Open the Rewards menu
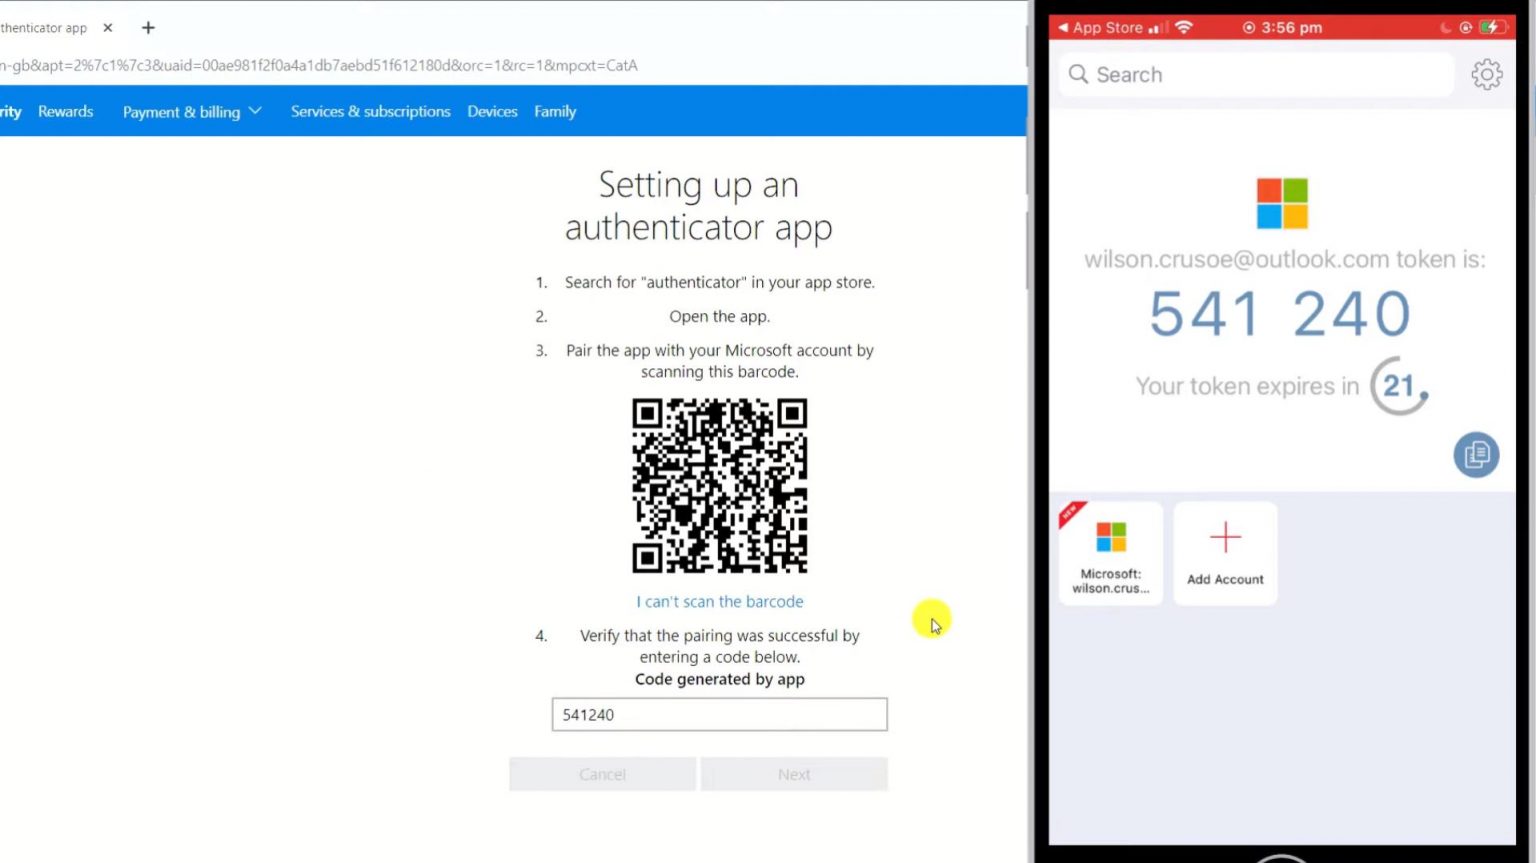The height and width of the screenshot is (863, 1536). 65,111
